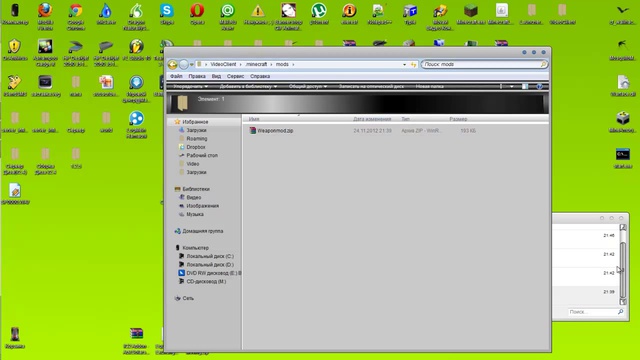Open the Упорядочить dropdown in the toolbar
This screenshot has height=360, width=640.
coord(191,87)
